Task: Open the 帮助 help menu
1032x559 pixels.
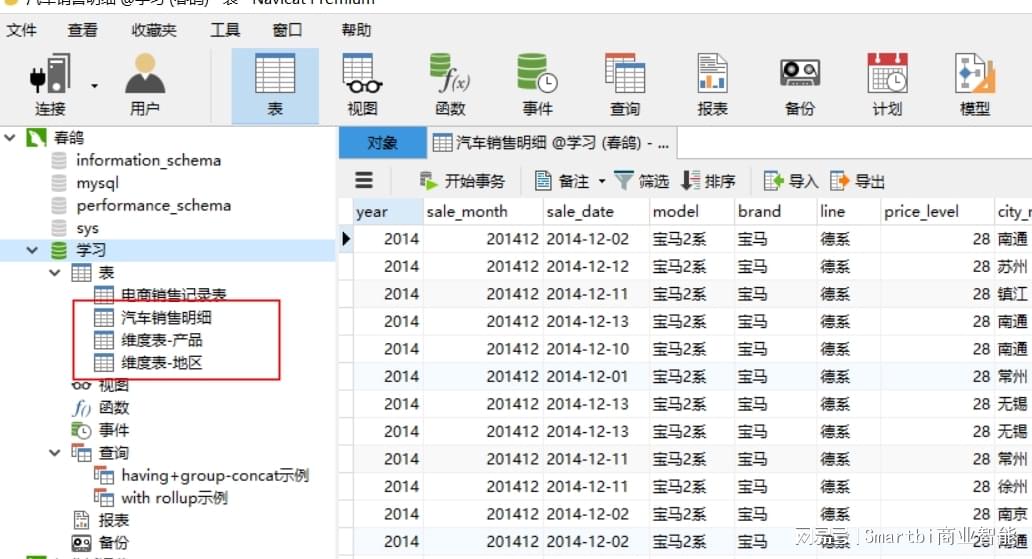Action: coord(356,30)
